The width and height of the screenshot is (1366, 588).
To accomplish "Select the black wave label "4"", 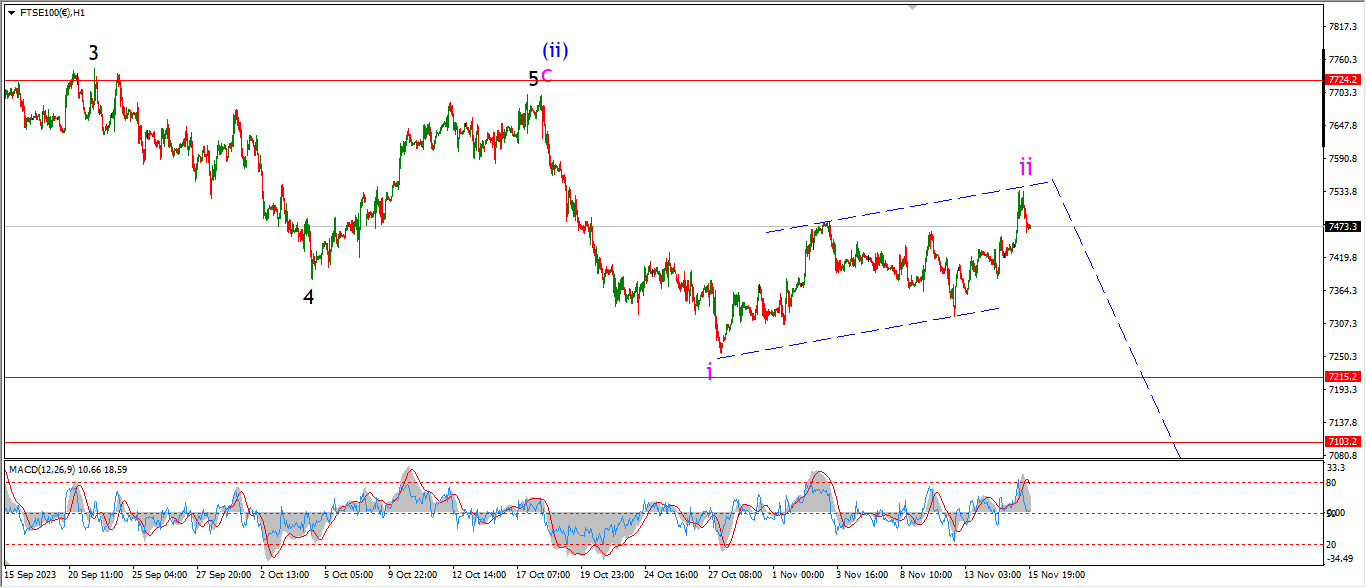I will (x=309, y=297).
